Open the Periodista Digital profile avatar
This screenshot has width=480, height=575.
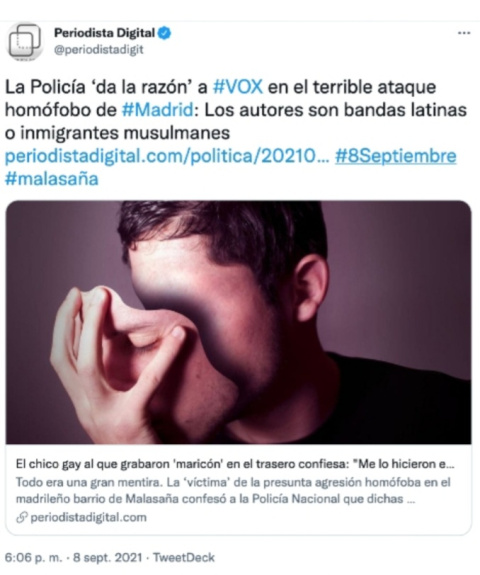tap(25, 41)
